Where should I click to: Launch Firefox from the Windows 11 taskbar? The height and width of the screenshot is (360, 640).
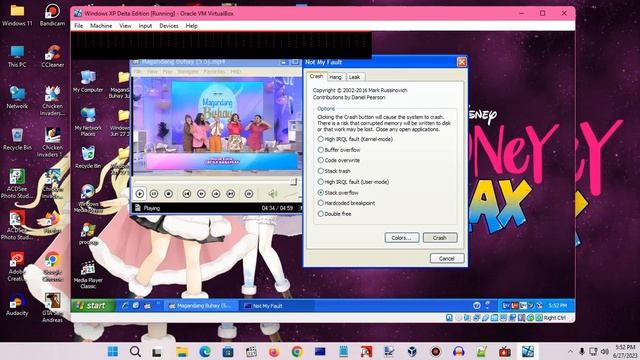274,351
